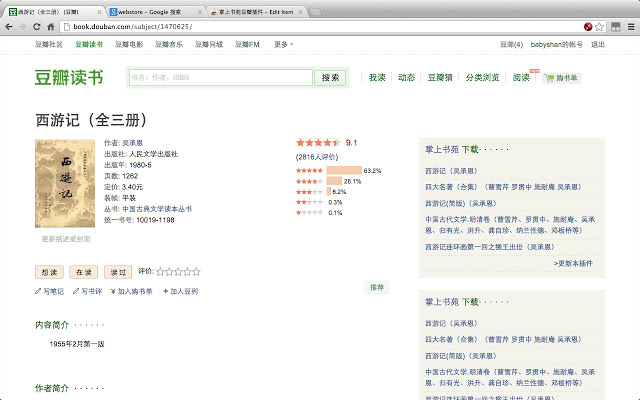The height and width of the screenshot is (400, 640).
Task: Click 更新描述或封面 under the cover
Action: click(66, 239)
